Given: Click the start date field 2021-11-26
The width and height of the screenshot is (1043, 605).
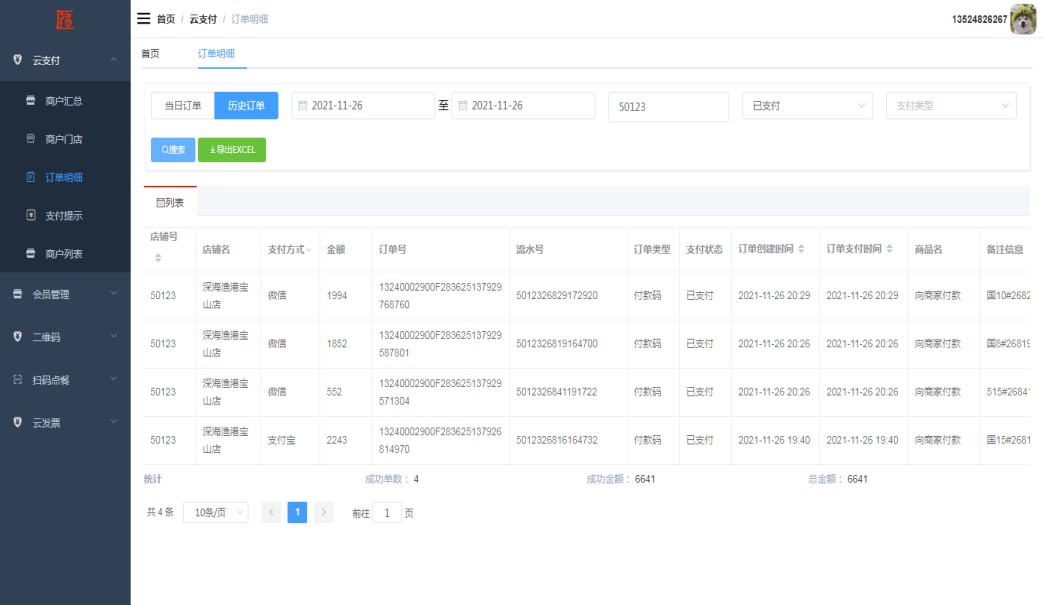Looking at the screenshot, I should (363, 106).
